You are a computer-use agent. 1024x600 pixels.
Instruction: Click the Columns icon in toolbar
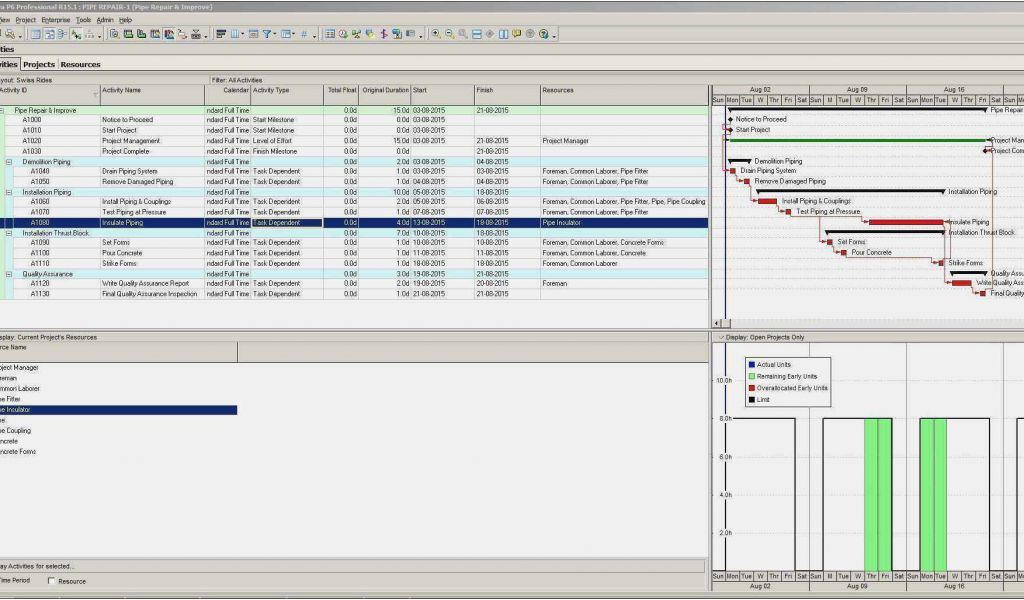236,34
